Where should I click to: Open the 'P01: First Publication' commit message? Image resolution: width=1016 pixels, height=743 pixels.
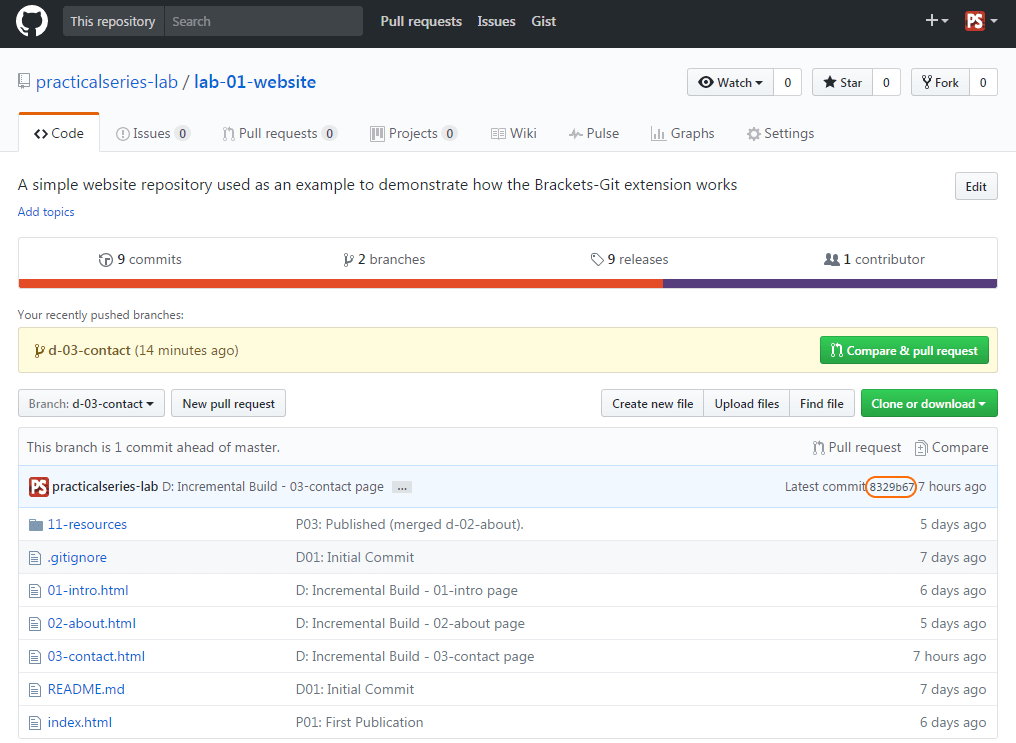coord(360,722)
